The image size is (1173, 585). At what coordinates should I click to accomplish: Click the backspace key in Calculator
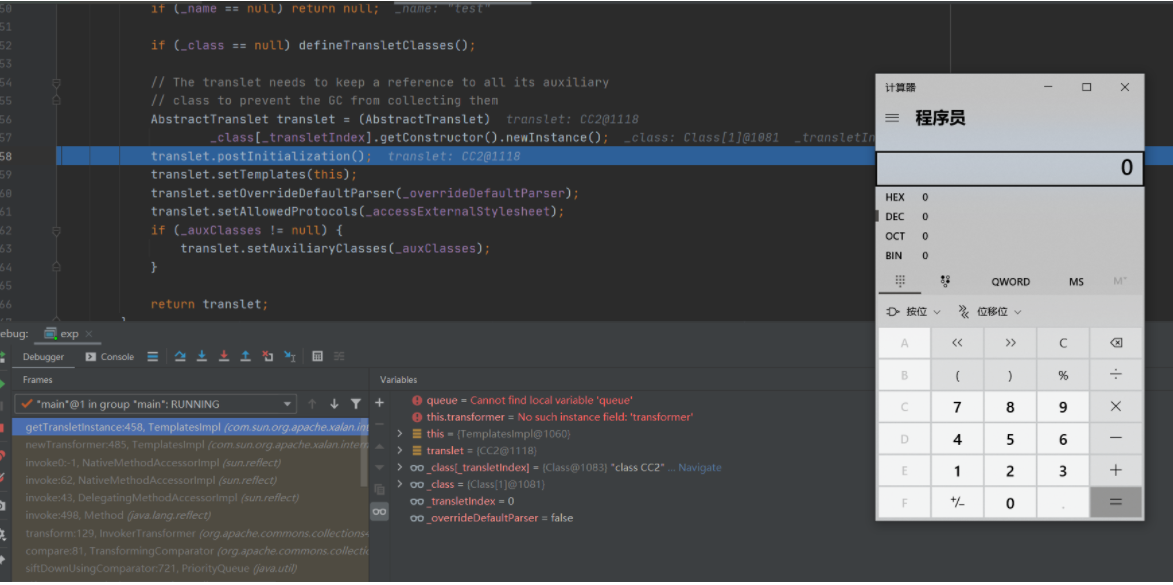tap(1115, 343)
